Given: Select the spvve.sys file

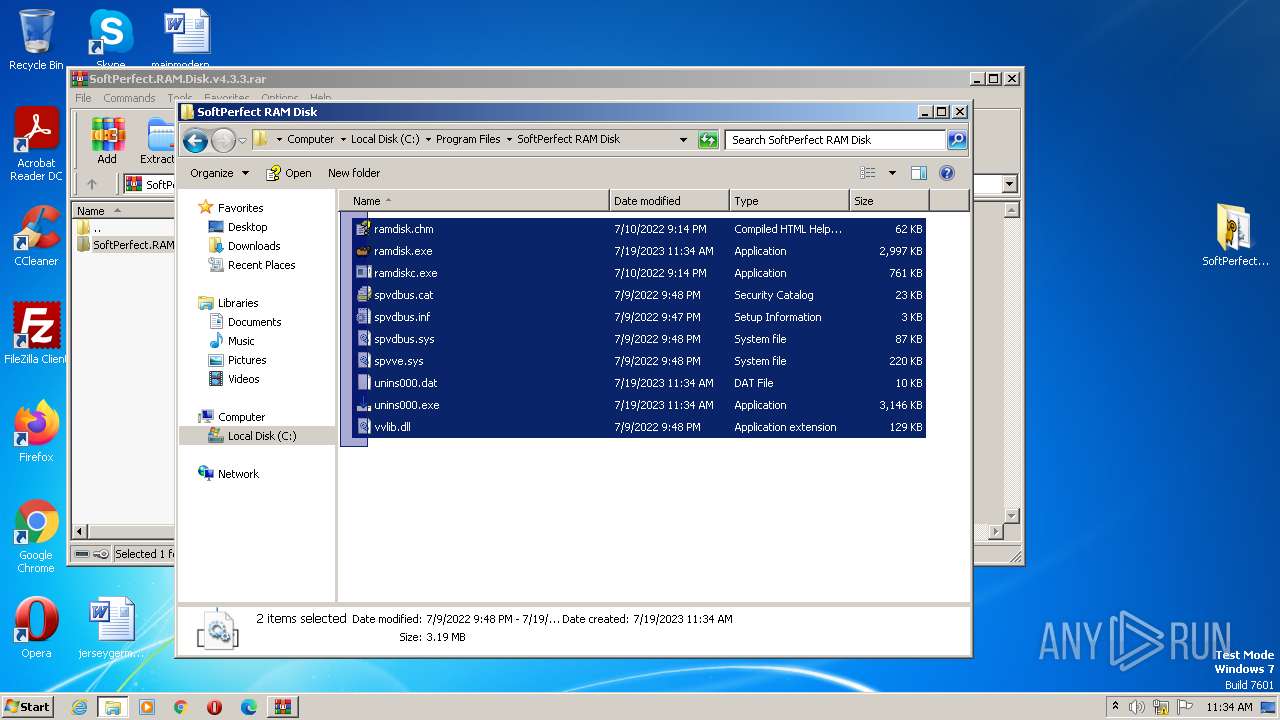Looking at the screenshot, I should [640, 361].
